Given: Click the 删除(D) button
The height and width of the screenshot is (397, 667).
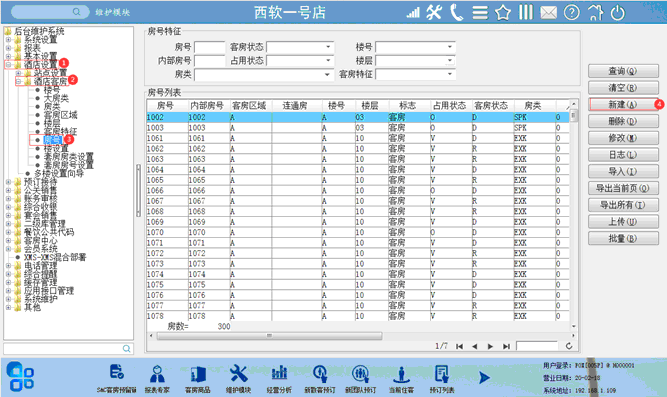Looking at the screenshot, I should (x=623, y=121).
